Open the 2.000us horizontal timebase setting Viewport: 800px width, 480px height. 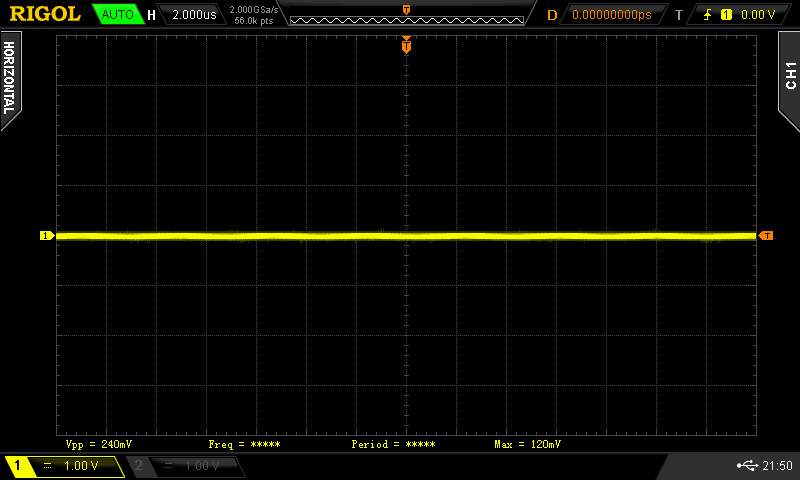click(x=192, y=15)
